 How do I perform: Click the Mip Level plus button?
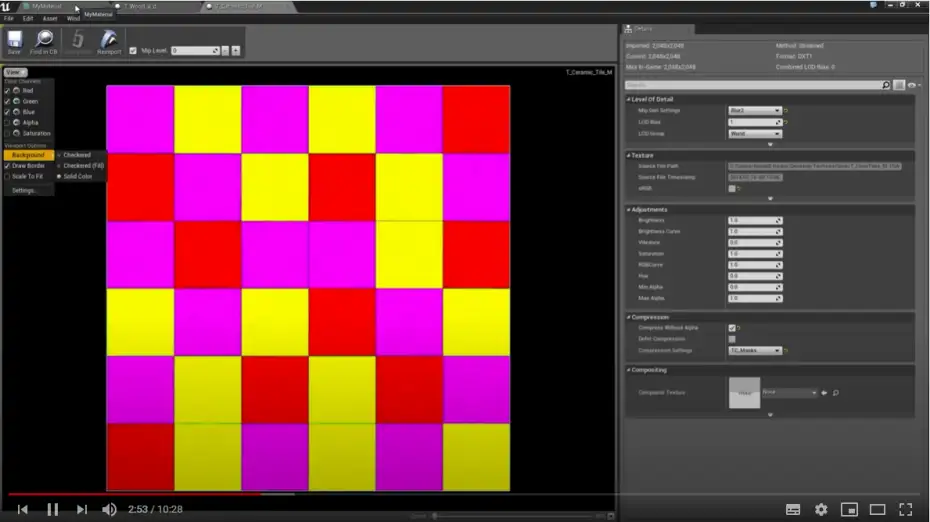pos(235,51)
